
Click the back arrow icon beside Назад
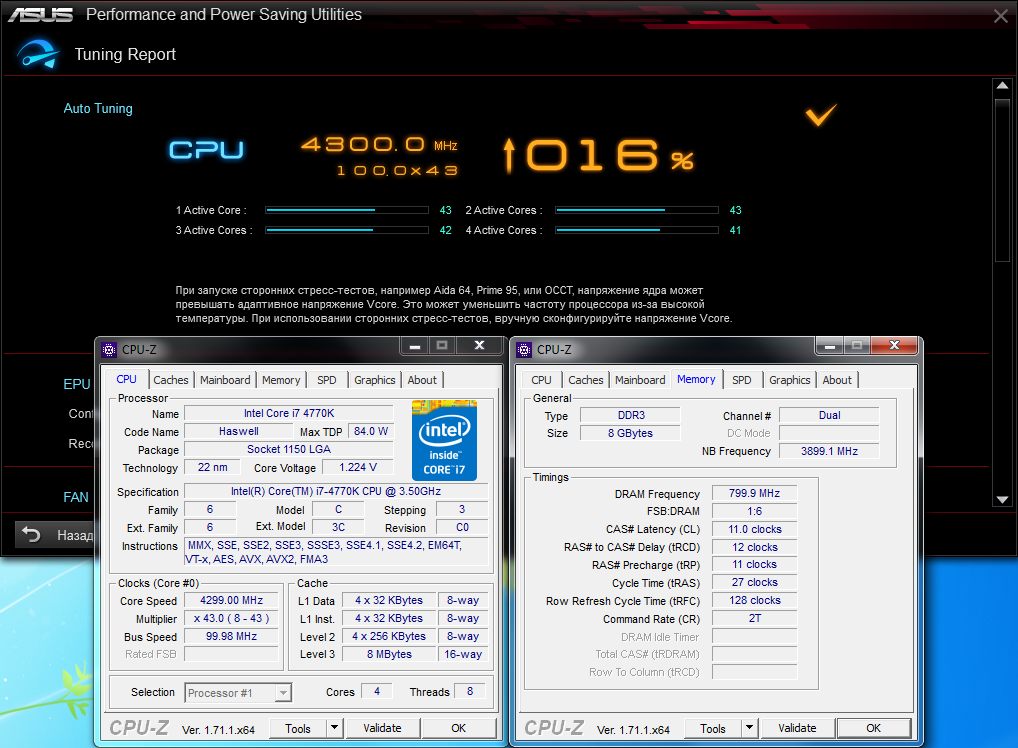tap(31, 535)
